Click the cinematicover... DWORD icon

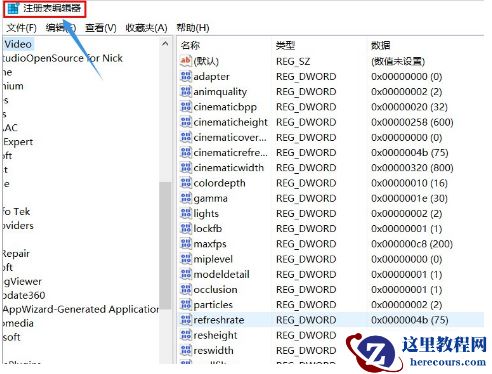pos(186,137)
